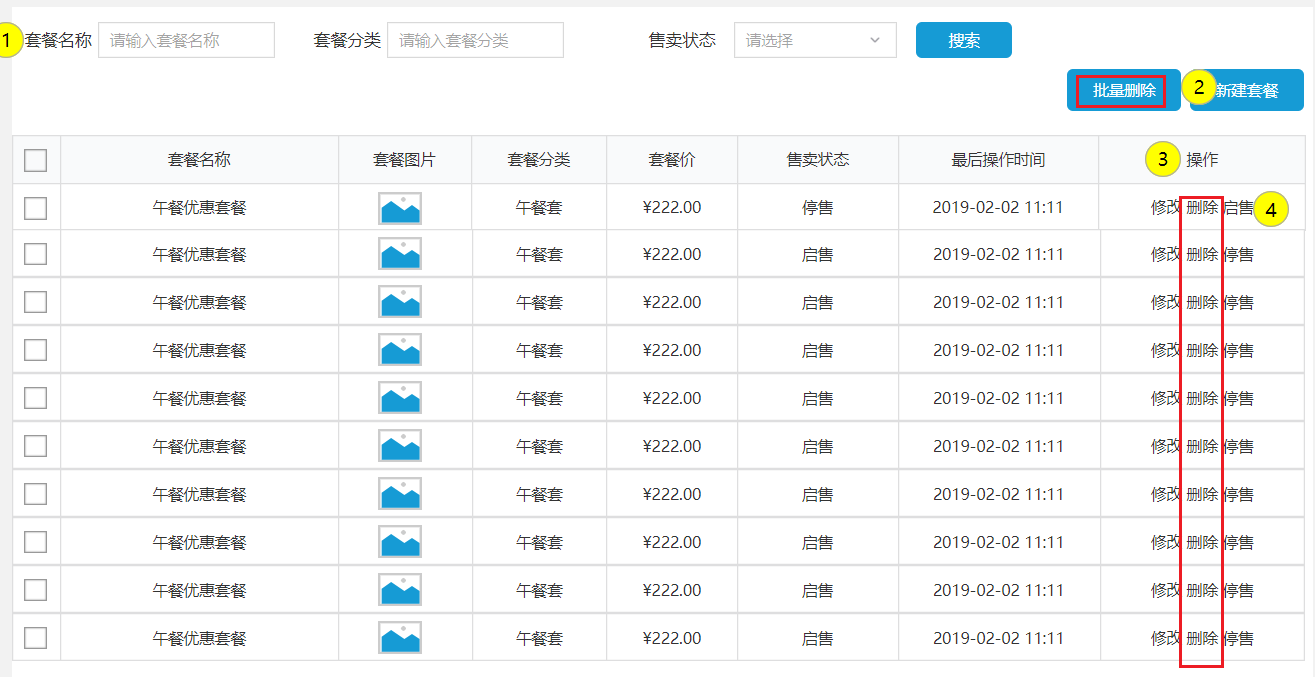
Task: Select the checkbox of the last row
Action: coord(36,638)
